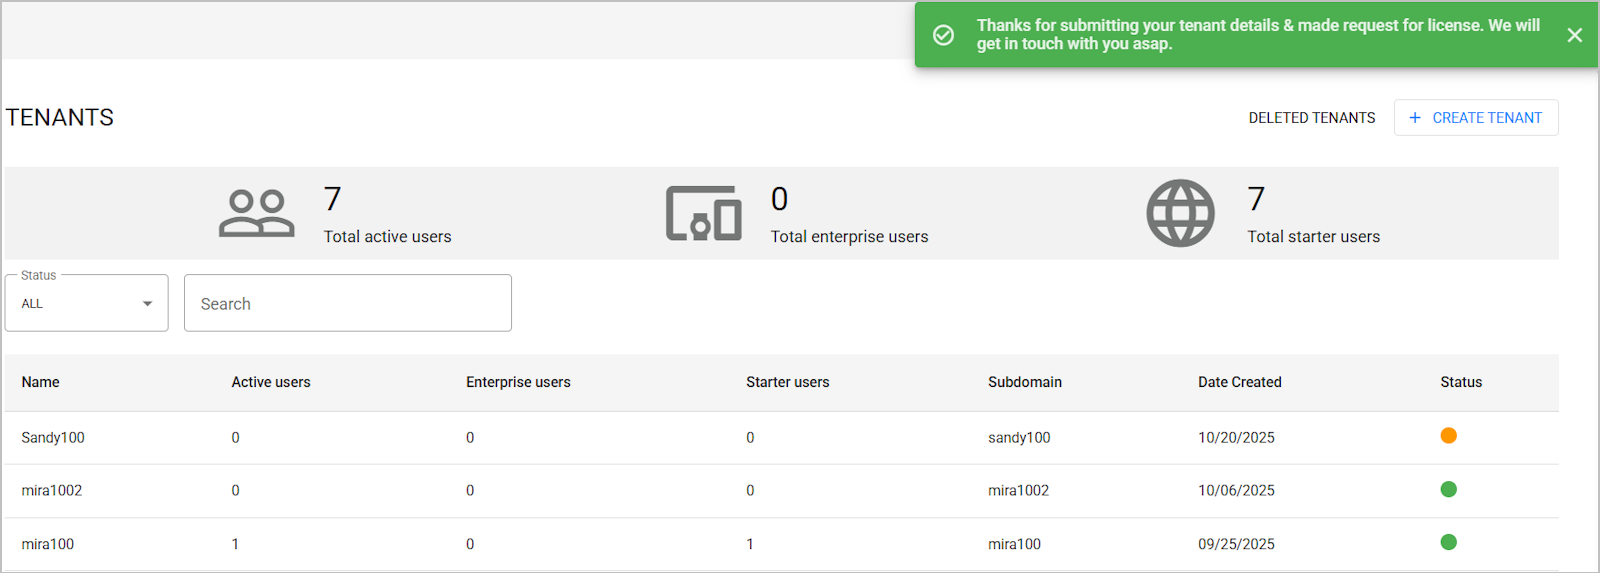Click the green status dot for mira1002
Image resolution: width=1600 pixels, height=573 pixels.
1448,489
